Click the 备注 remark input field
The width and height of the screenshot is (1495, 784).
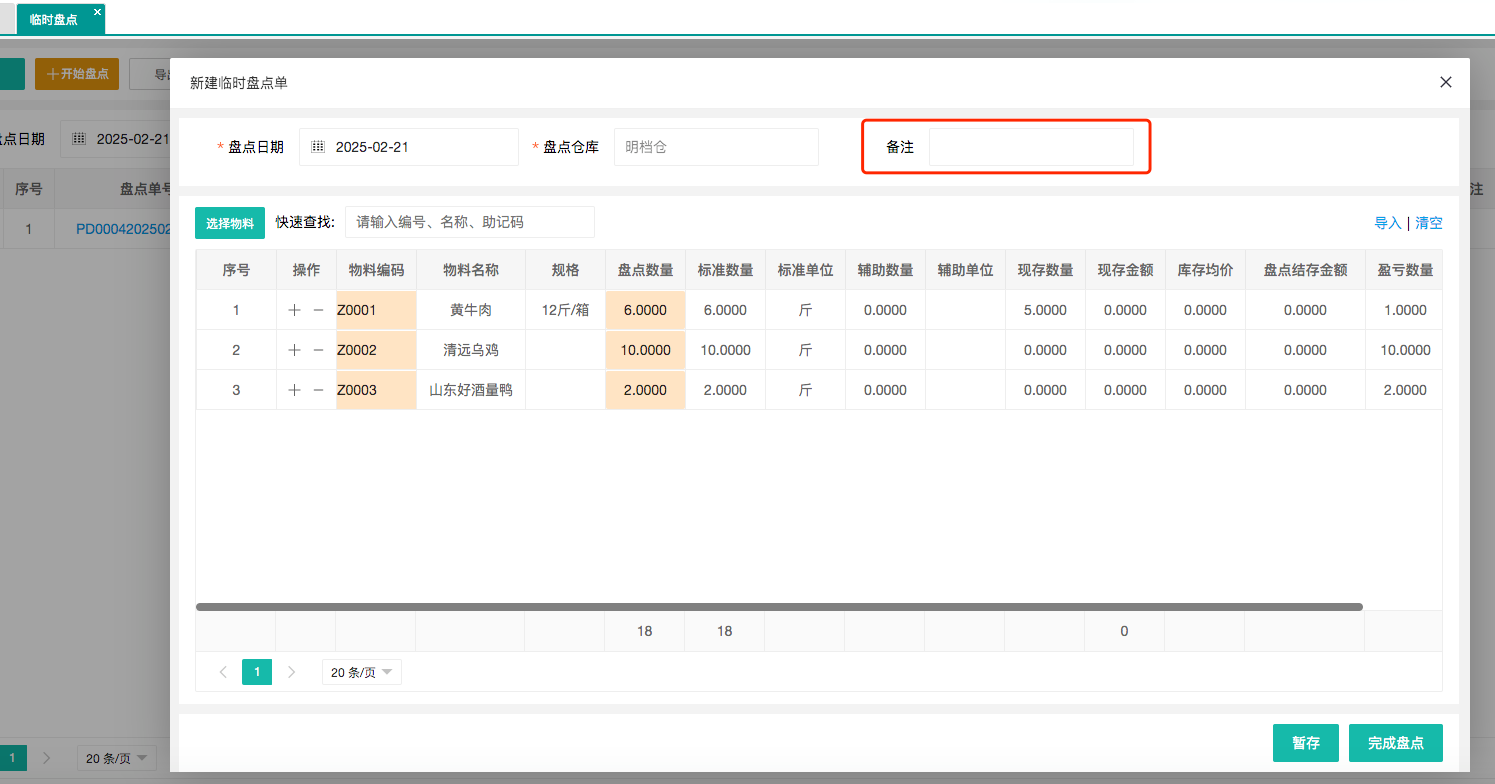pyautogui.click(x=1031, y=147)
